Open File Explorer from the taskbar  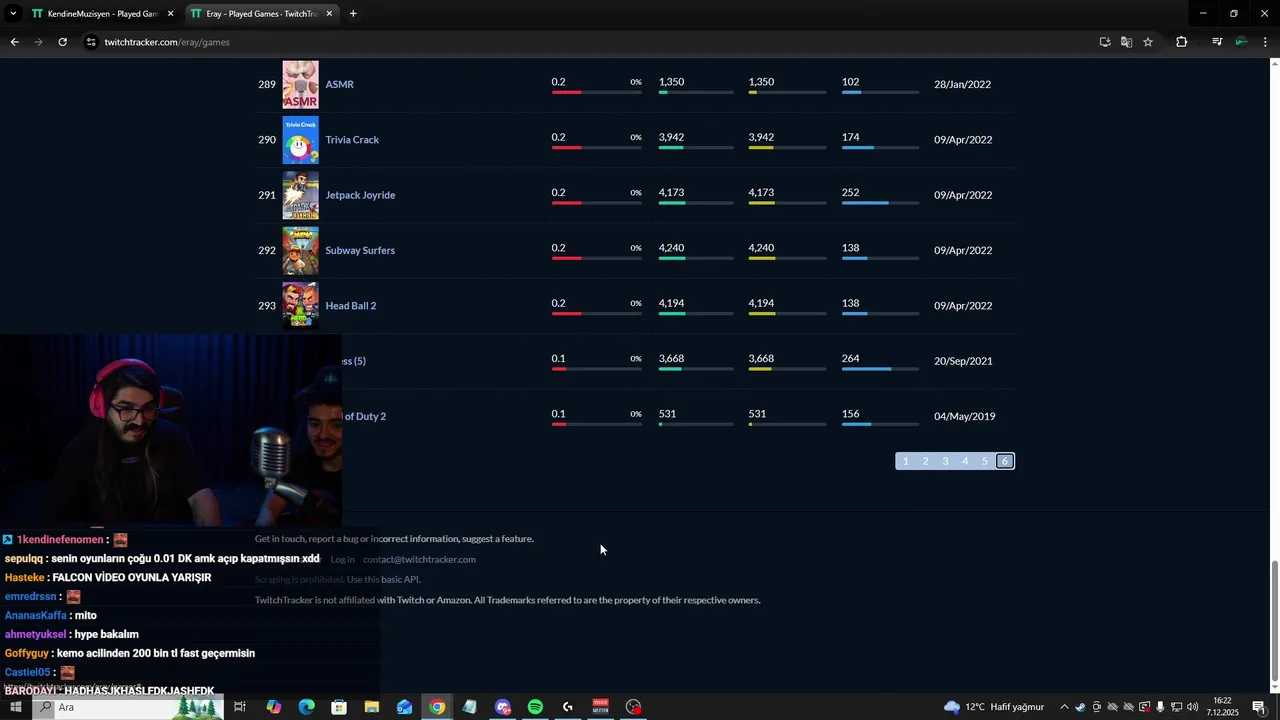(372, 707)
